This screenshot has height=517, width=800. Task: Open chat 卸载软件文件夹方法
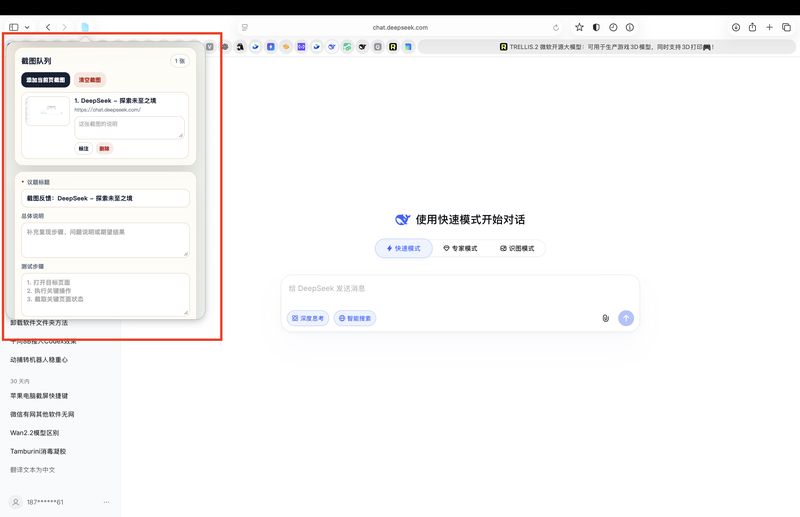click(x=39, y=323)
